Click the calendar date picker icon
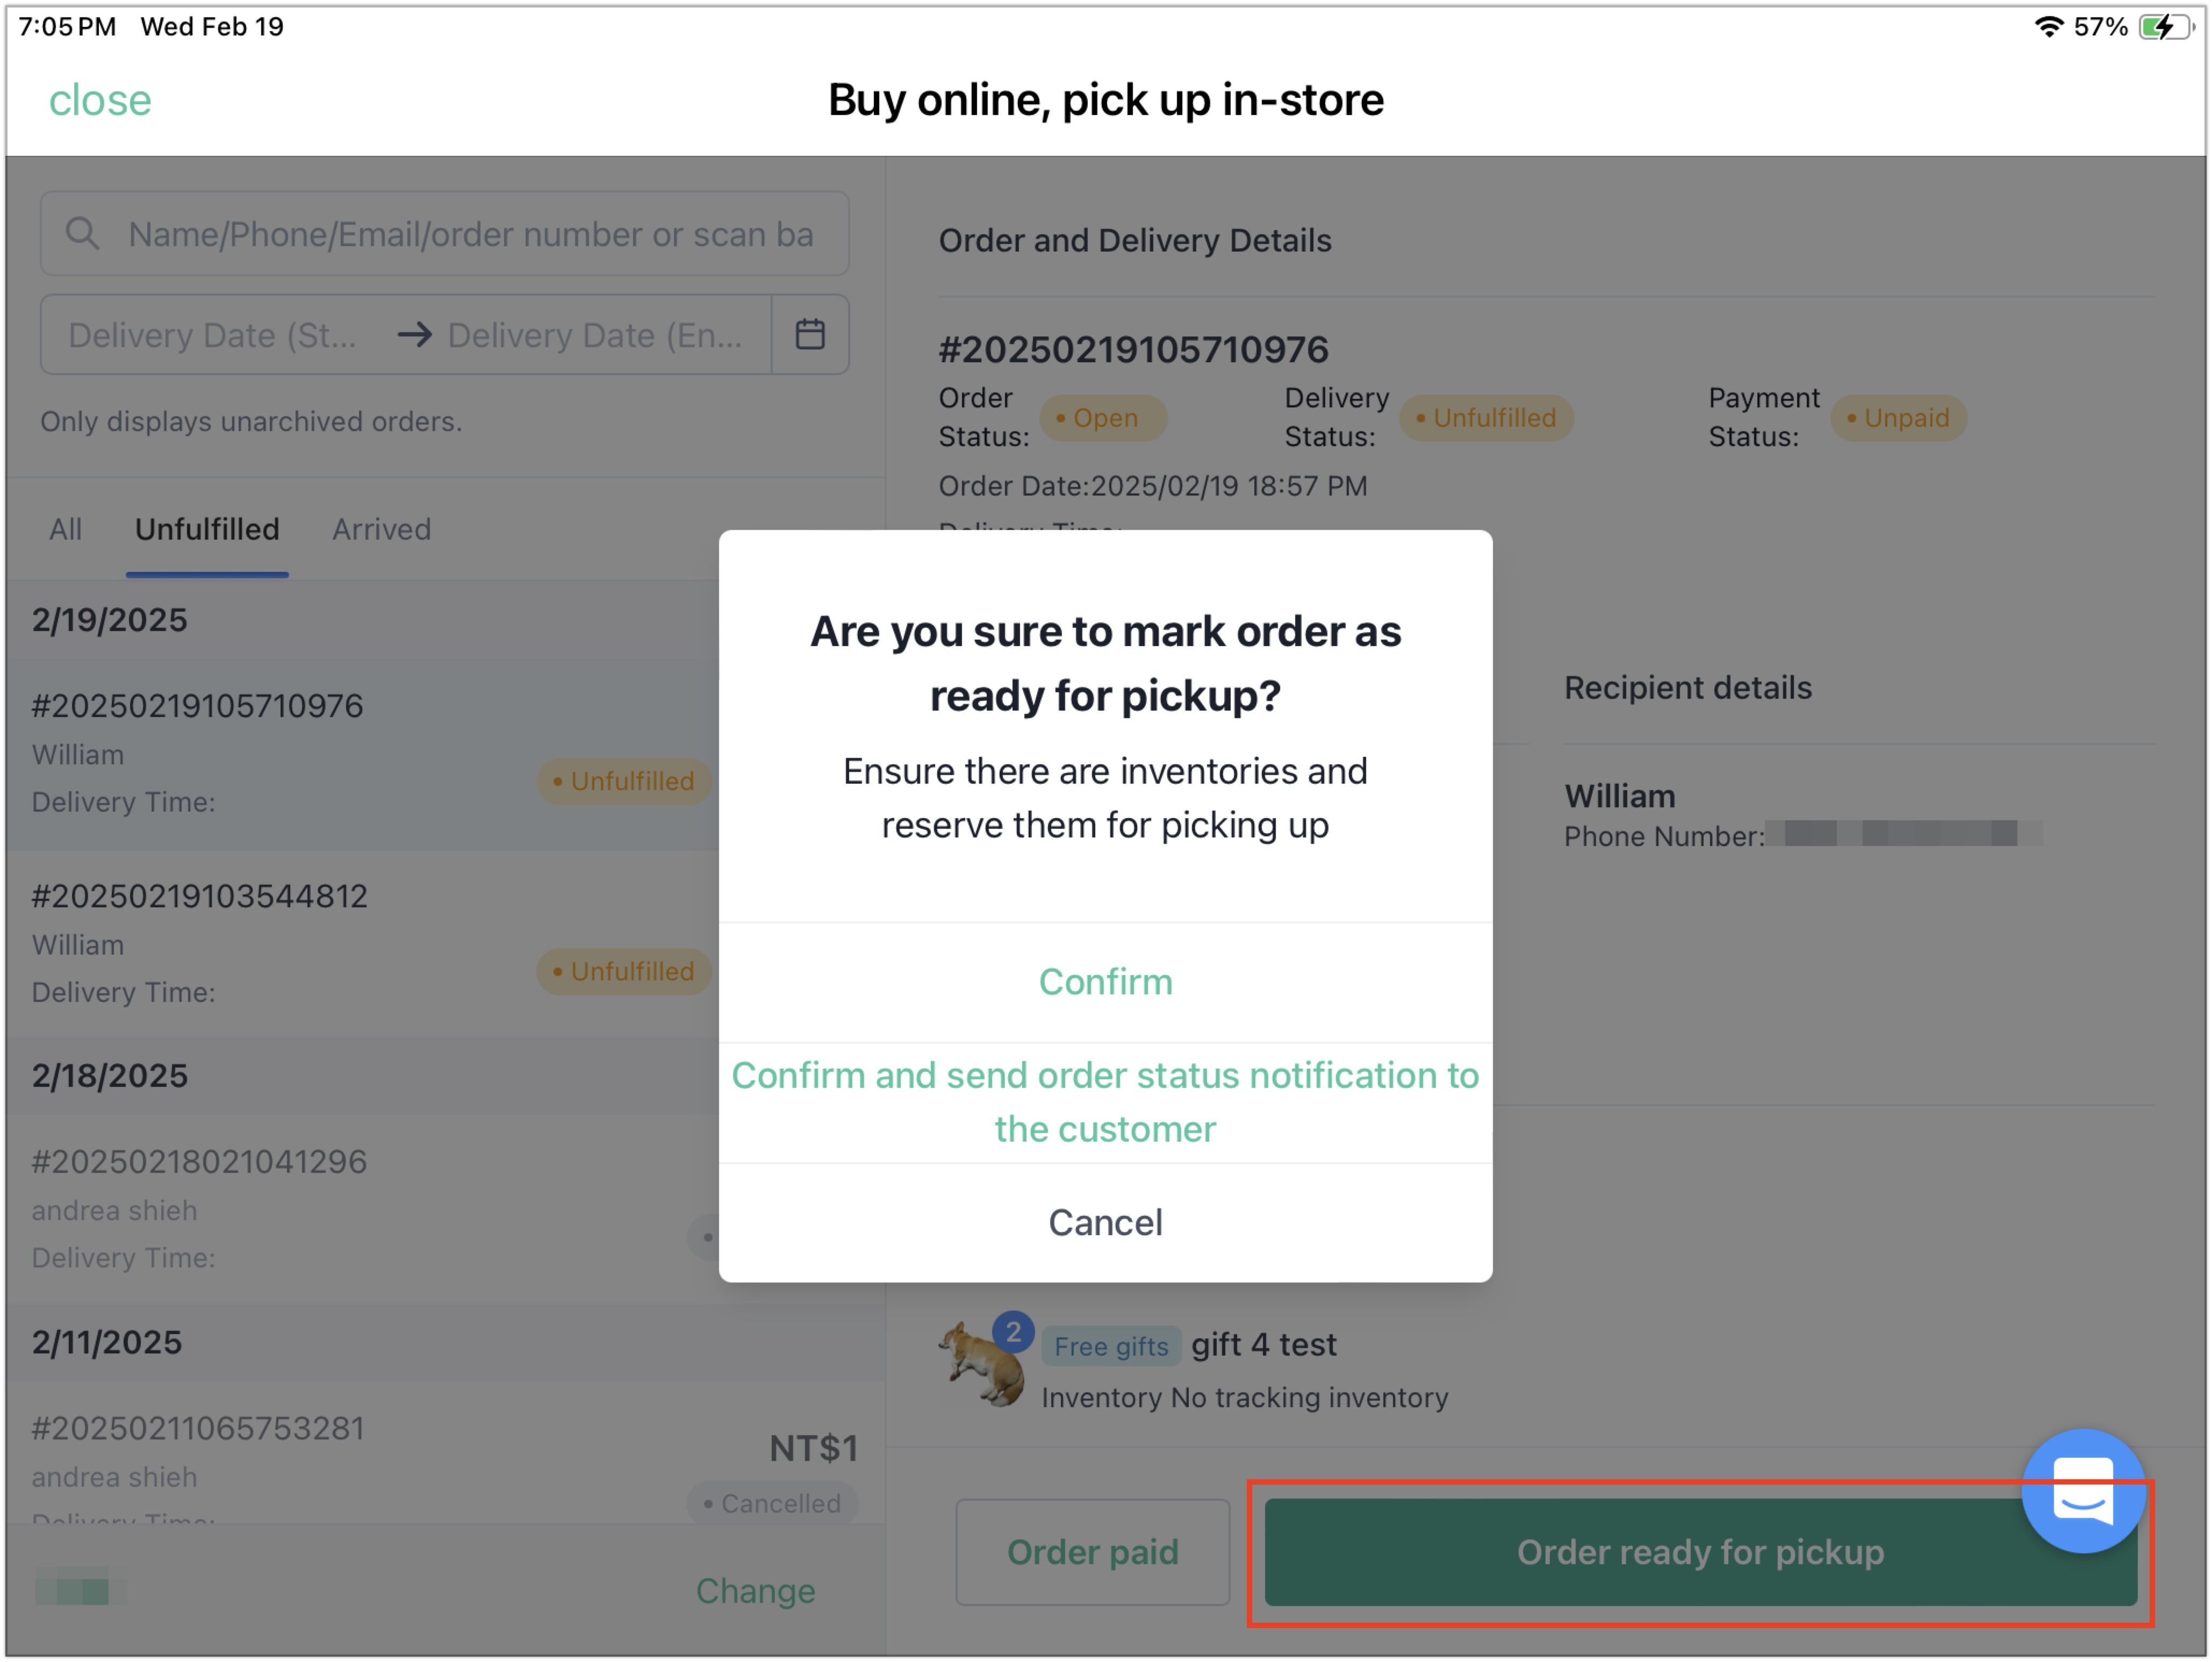This screenshot has height=1662, width=2212. 810,334
